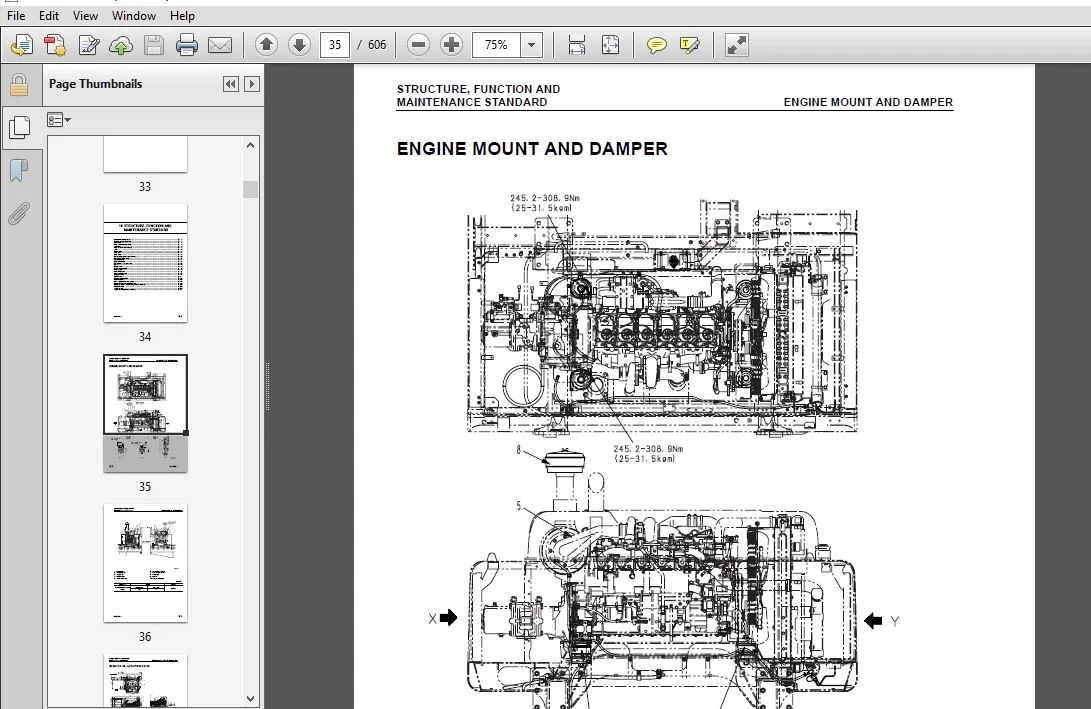Click the total page count '606'
Screen dimensions: 1091x709
pos(377,45)
